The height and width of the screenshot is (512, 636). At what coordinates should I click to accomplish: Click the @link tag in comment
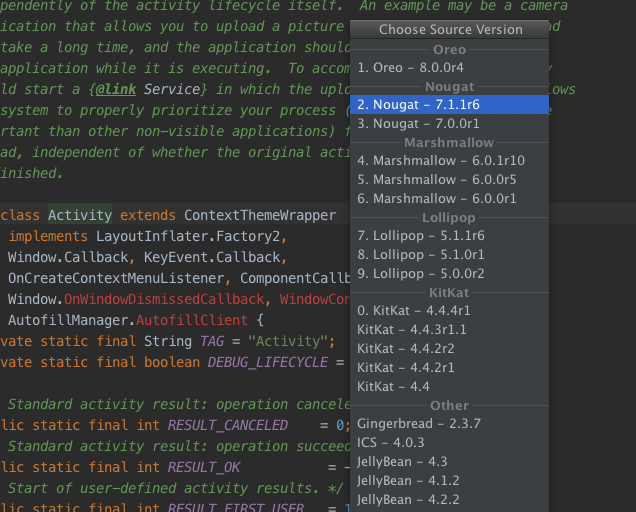116,89
